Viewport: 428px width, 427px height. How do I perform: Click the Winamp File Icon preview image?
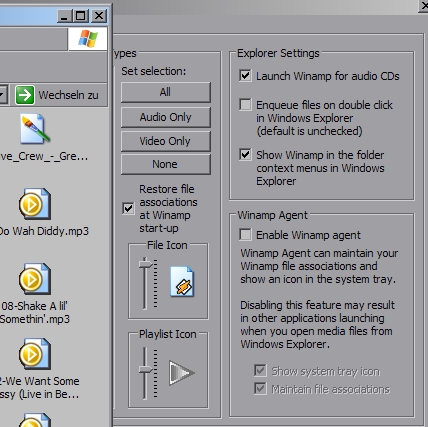182,281
